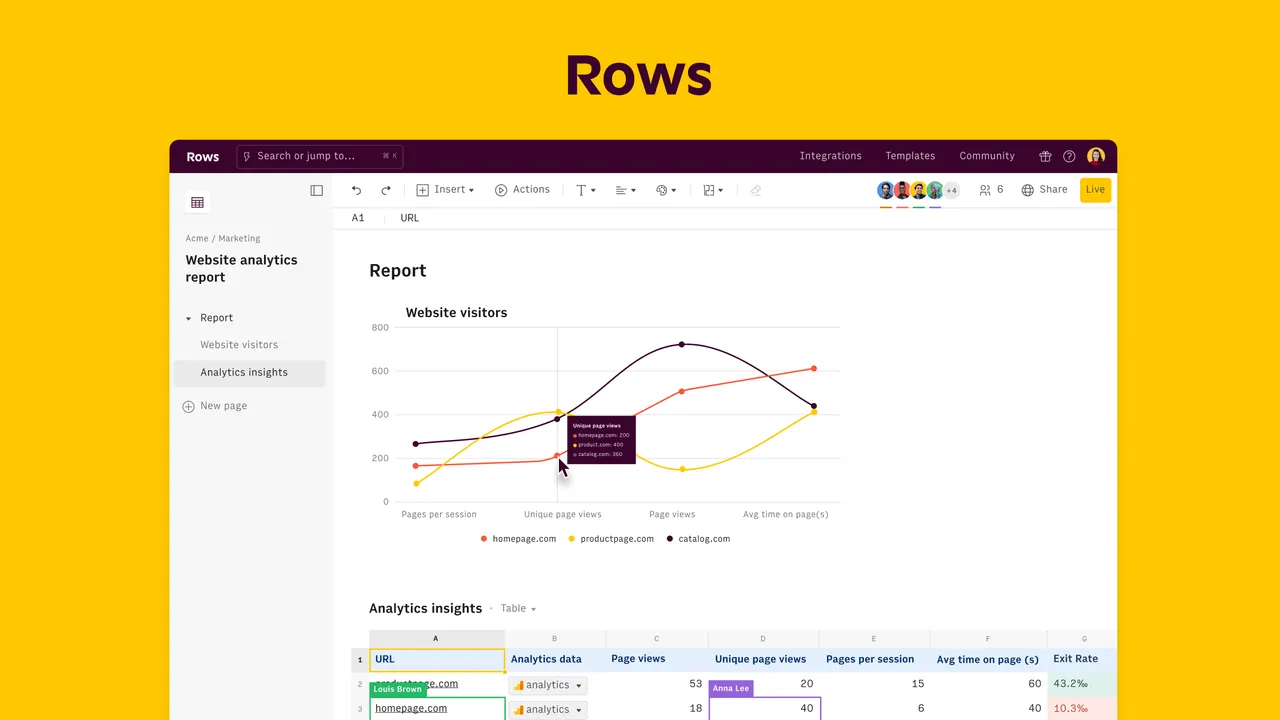Viewport: 1280px width, 720px height.
Task: Collapse the Report tree section
Action: [188, 318]
